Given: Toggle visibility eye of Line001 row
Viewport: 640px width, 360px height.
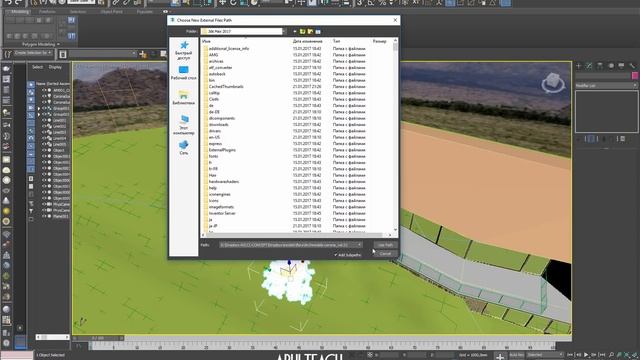Looking at the screenshot, I should coord(44,120).
